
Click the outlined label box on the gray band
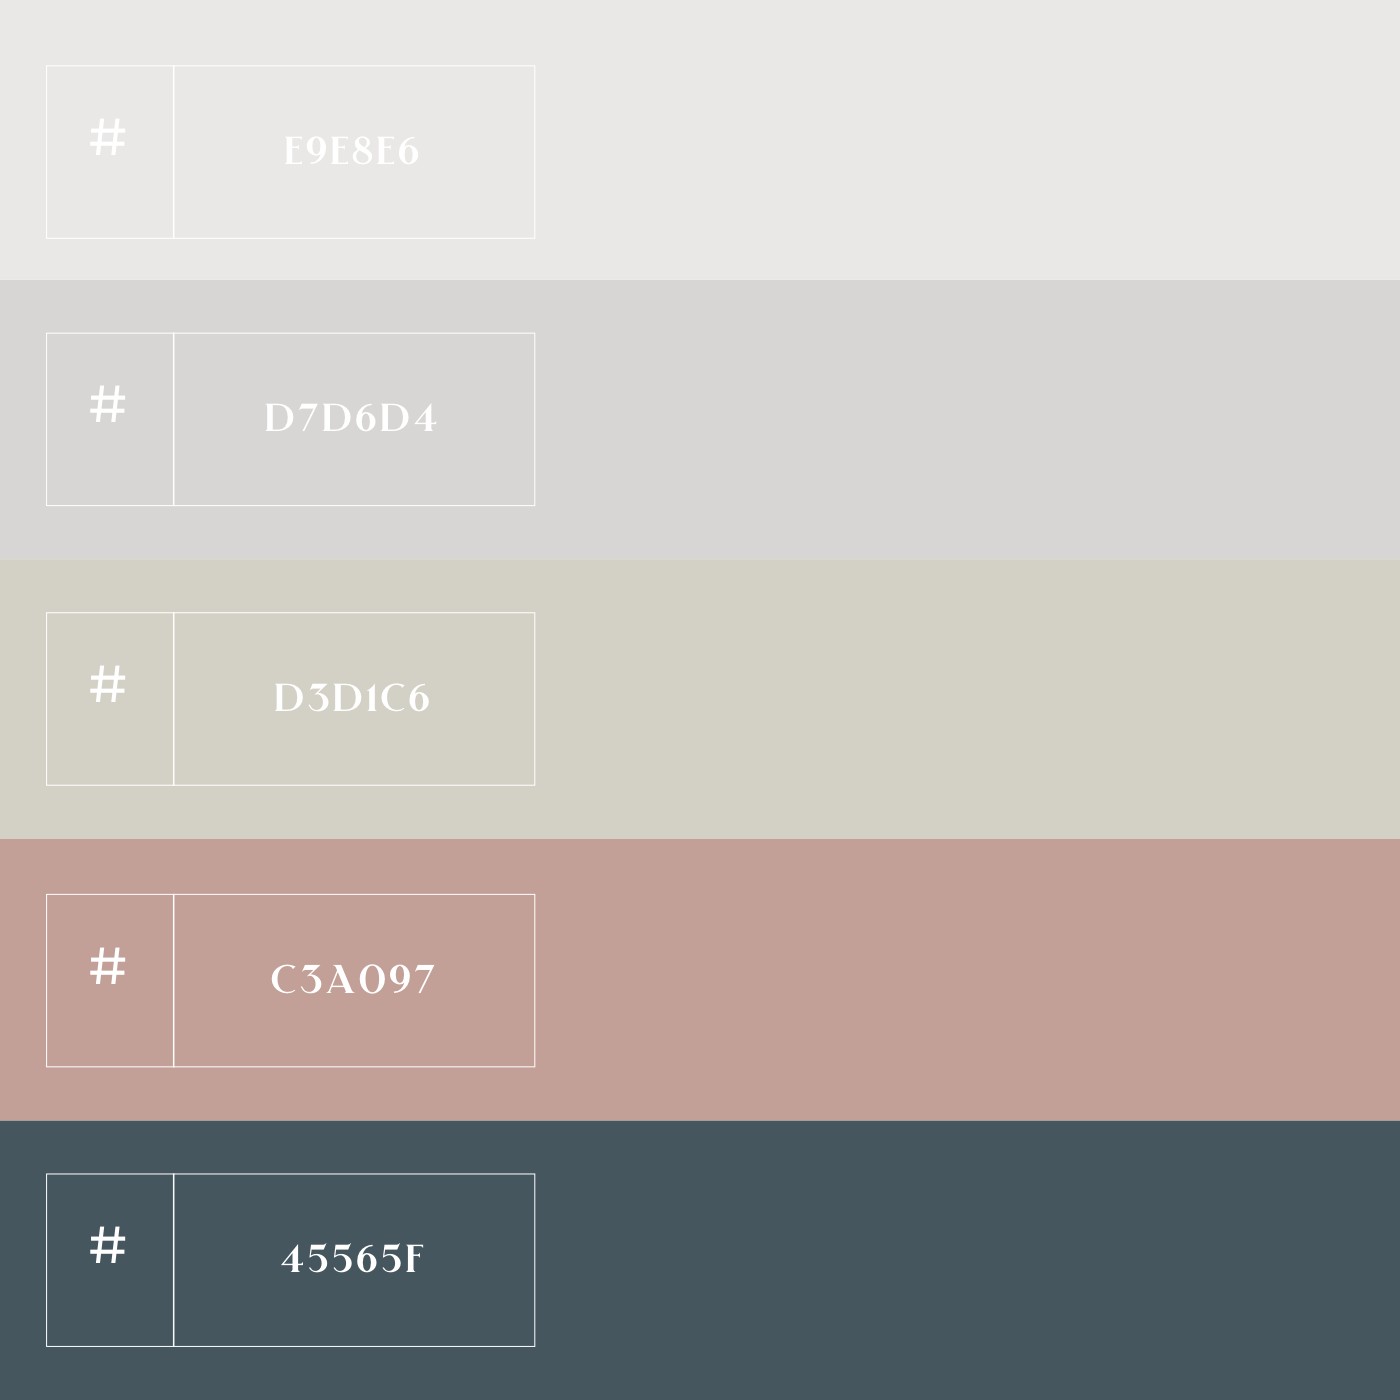click(x=291, y=419)
